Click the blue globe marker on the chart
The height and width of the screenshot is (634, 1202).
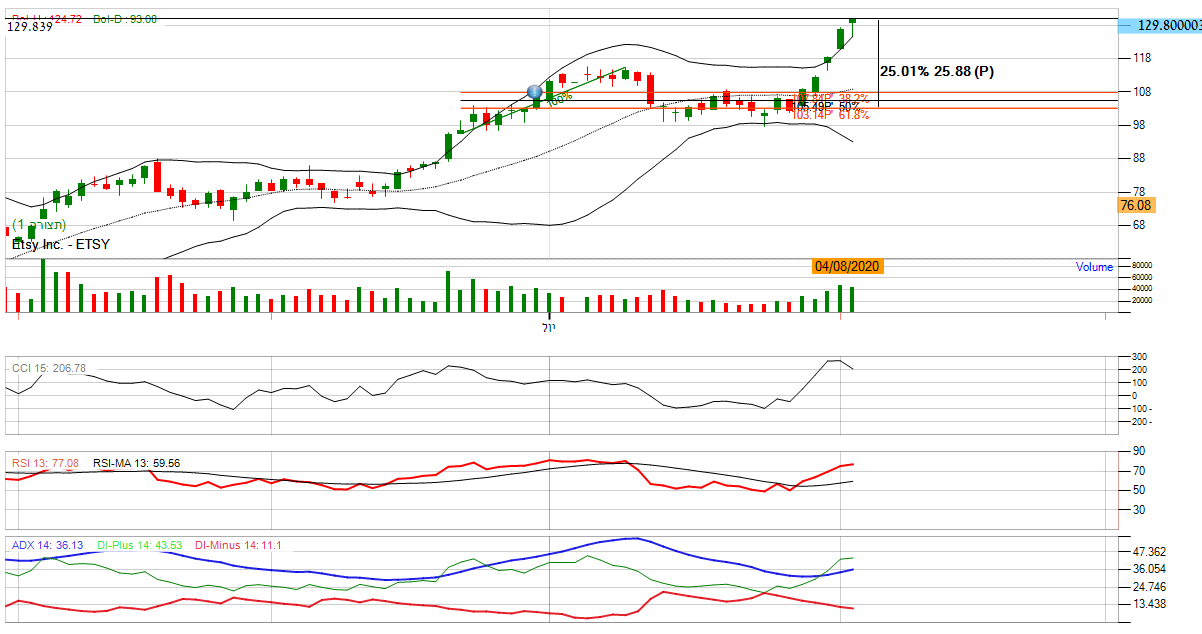coord(535,92)
